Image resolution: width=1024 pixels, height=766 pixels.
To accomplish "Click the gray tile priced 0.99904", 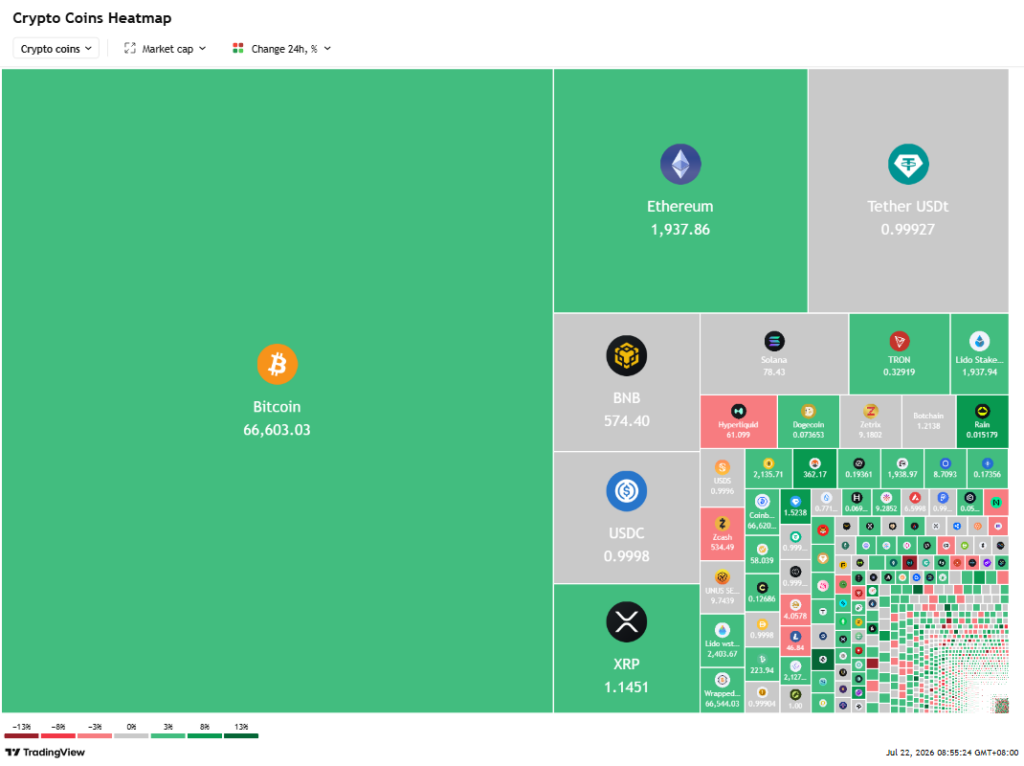I will tap(762, 697).
